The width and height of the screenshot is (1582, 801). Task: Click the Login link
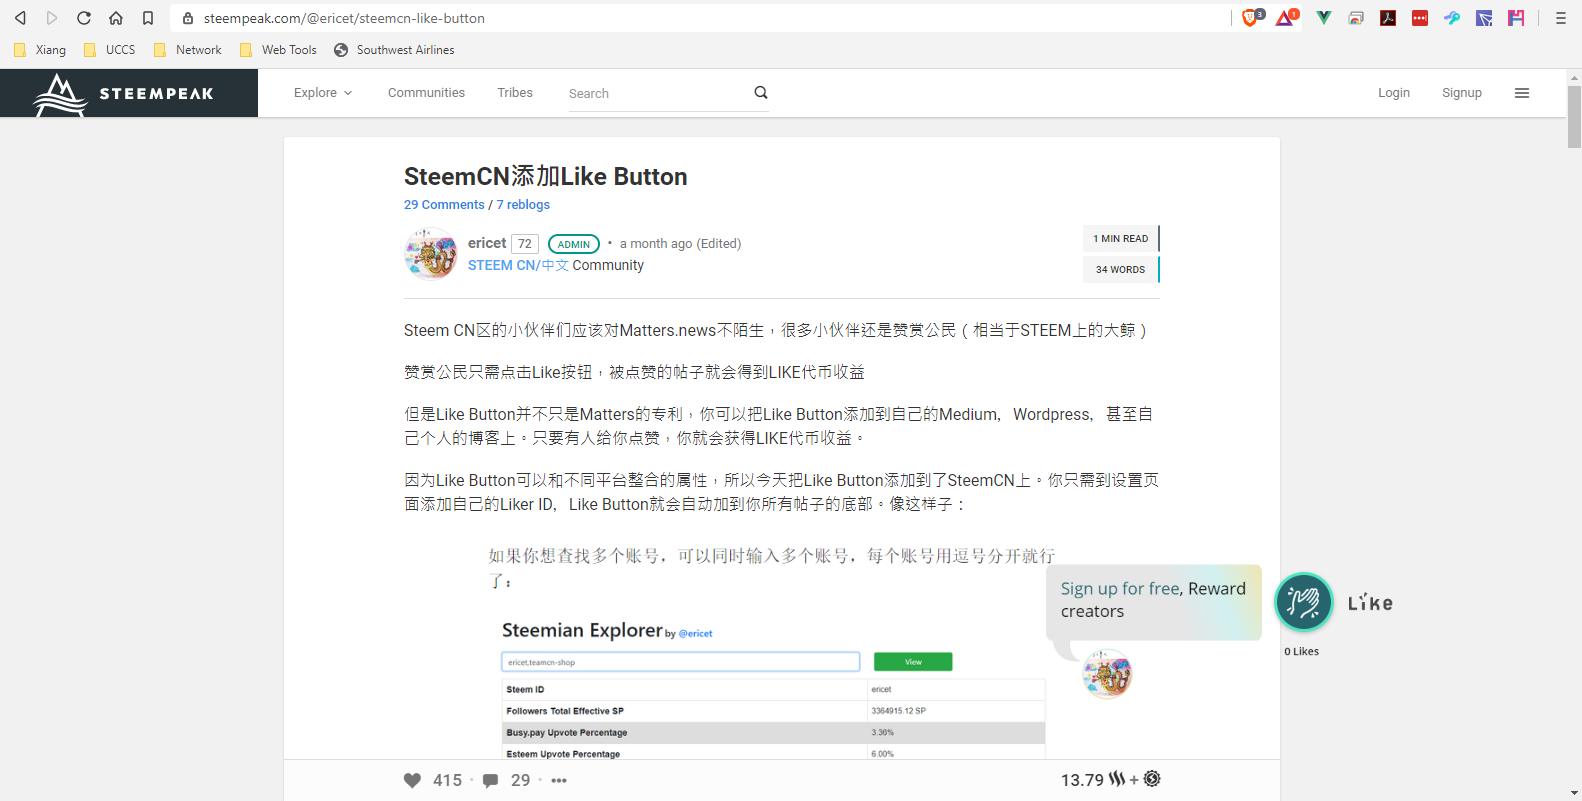(x=1394, y=93)
